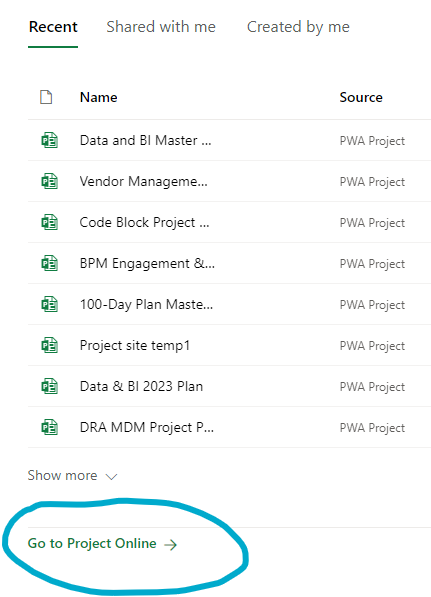Image resolution: width=431 pixels, height=597 pixels.
Task: Sort by the Source column header
Action: coord(361,97)
